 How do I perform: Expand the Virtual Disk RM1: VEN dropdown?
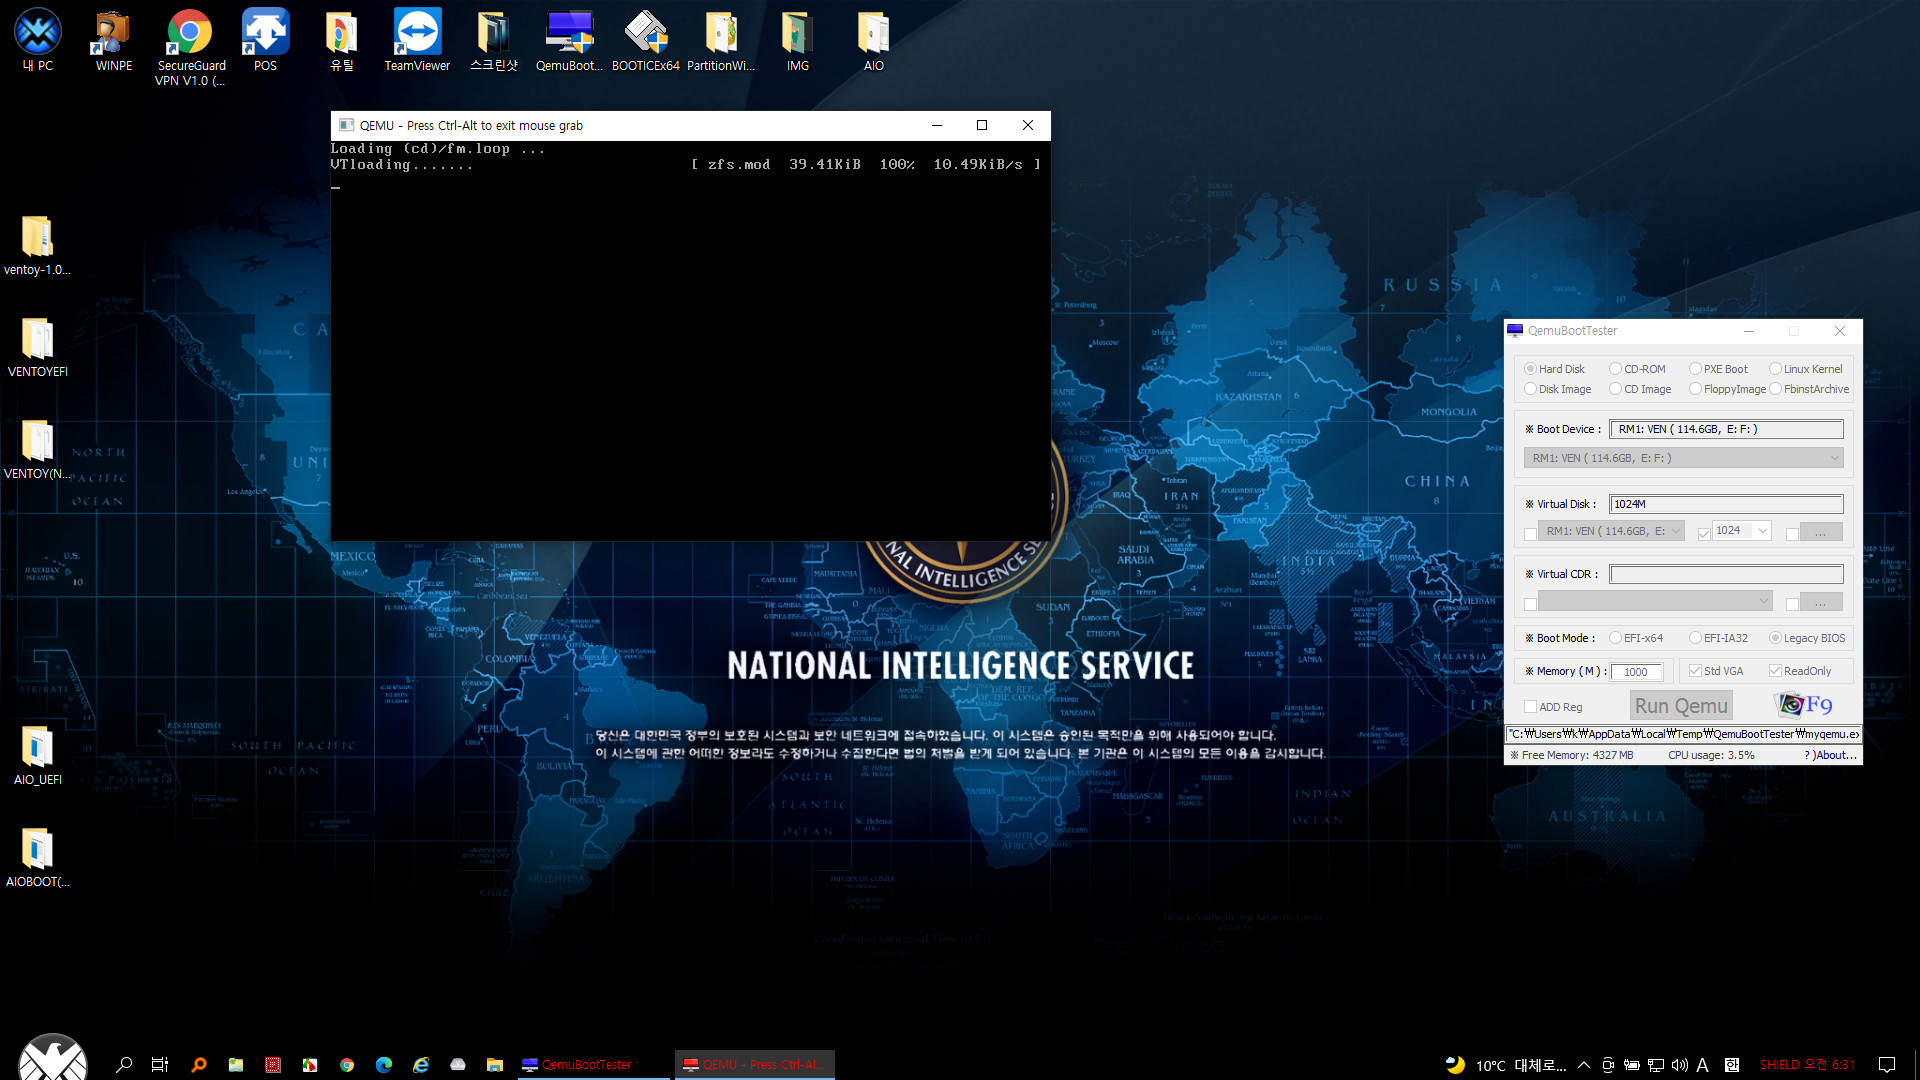[x=1612, y=531]
